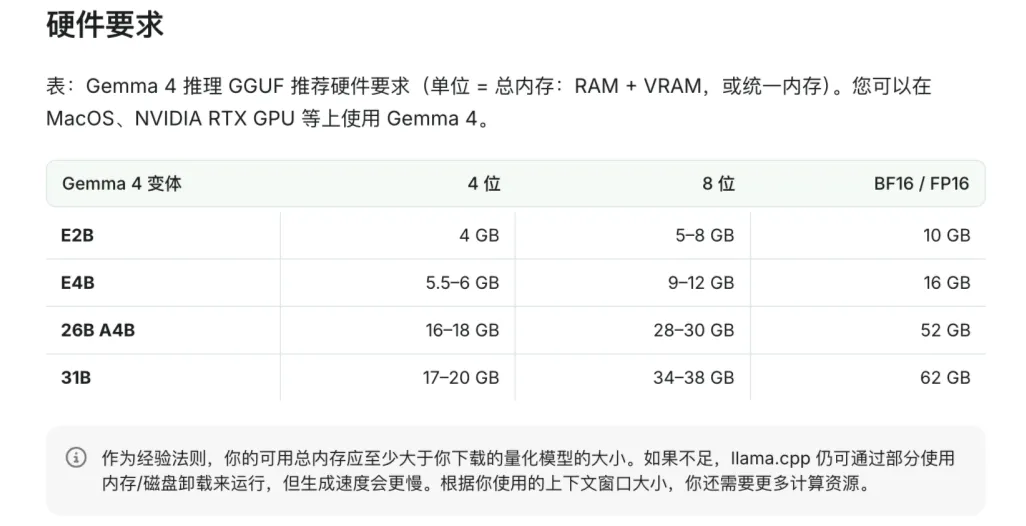Screen dimensions: 1026x526
Task: Click the 52 GB cell for 26B A4B
Action: [945, 330]
